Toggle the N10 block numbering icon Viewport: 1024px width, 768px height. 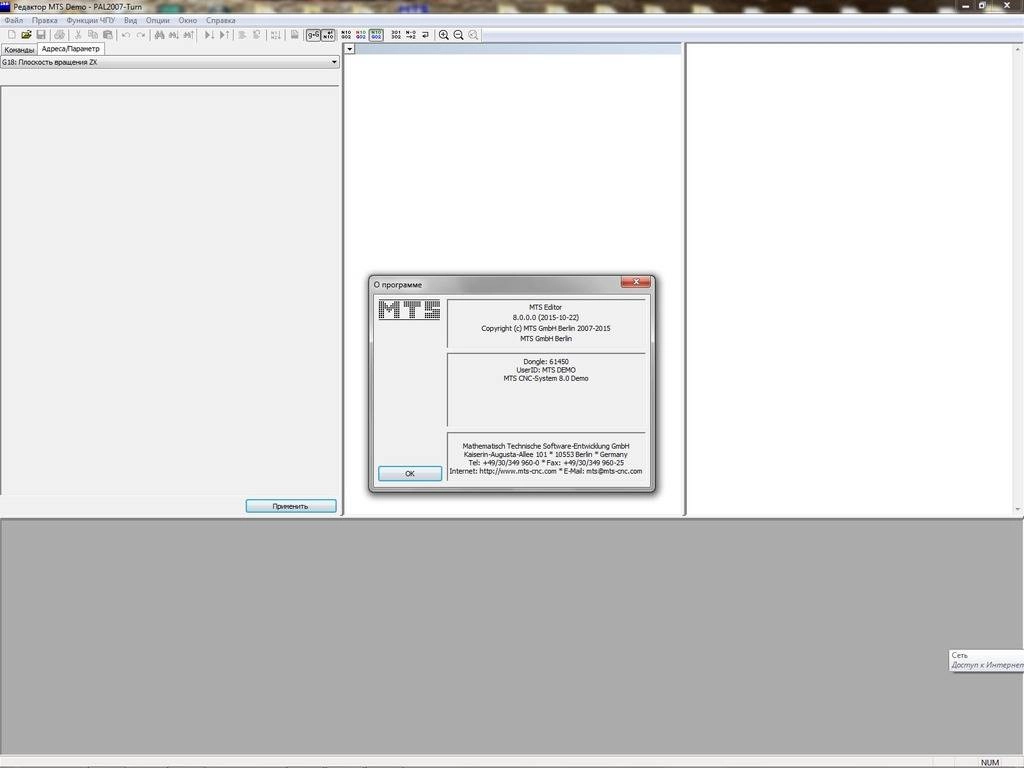328,35
